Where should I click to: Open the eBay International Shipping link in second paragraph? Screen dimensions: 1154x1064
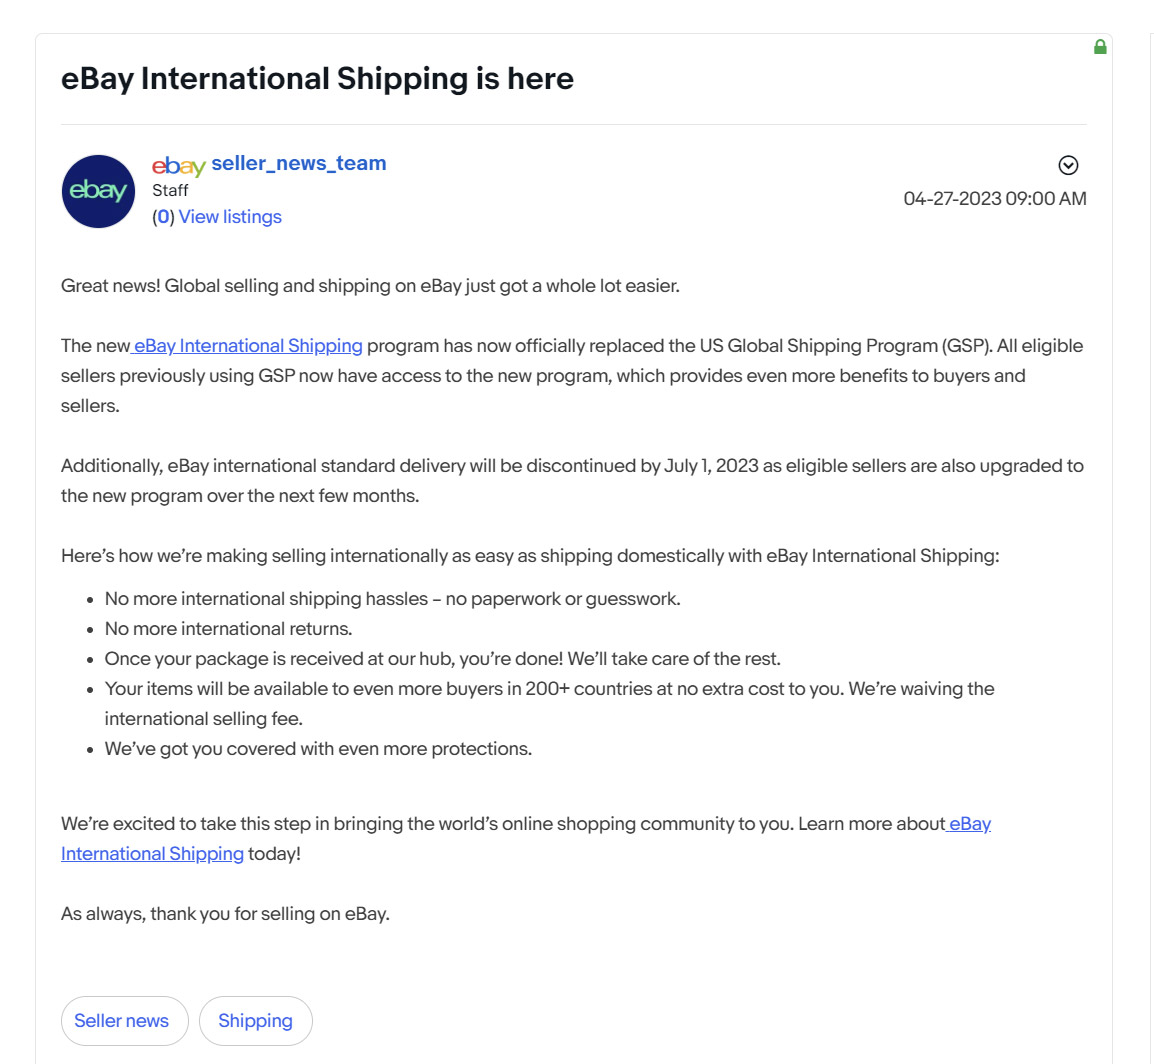pos(248,345)
